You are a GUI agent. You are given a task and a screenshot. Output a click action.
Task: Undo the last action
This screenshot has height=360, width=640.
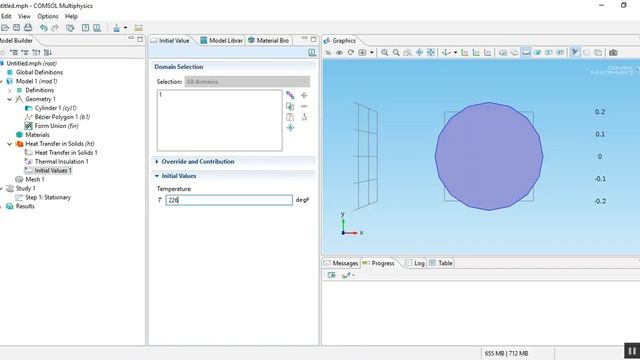44,28
